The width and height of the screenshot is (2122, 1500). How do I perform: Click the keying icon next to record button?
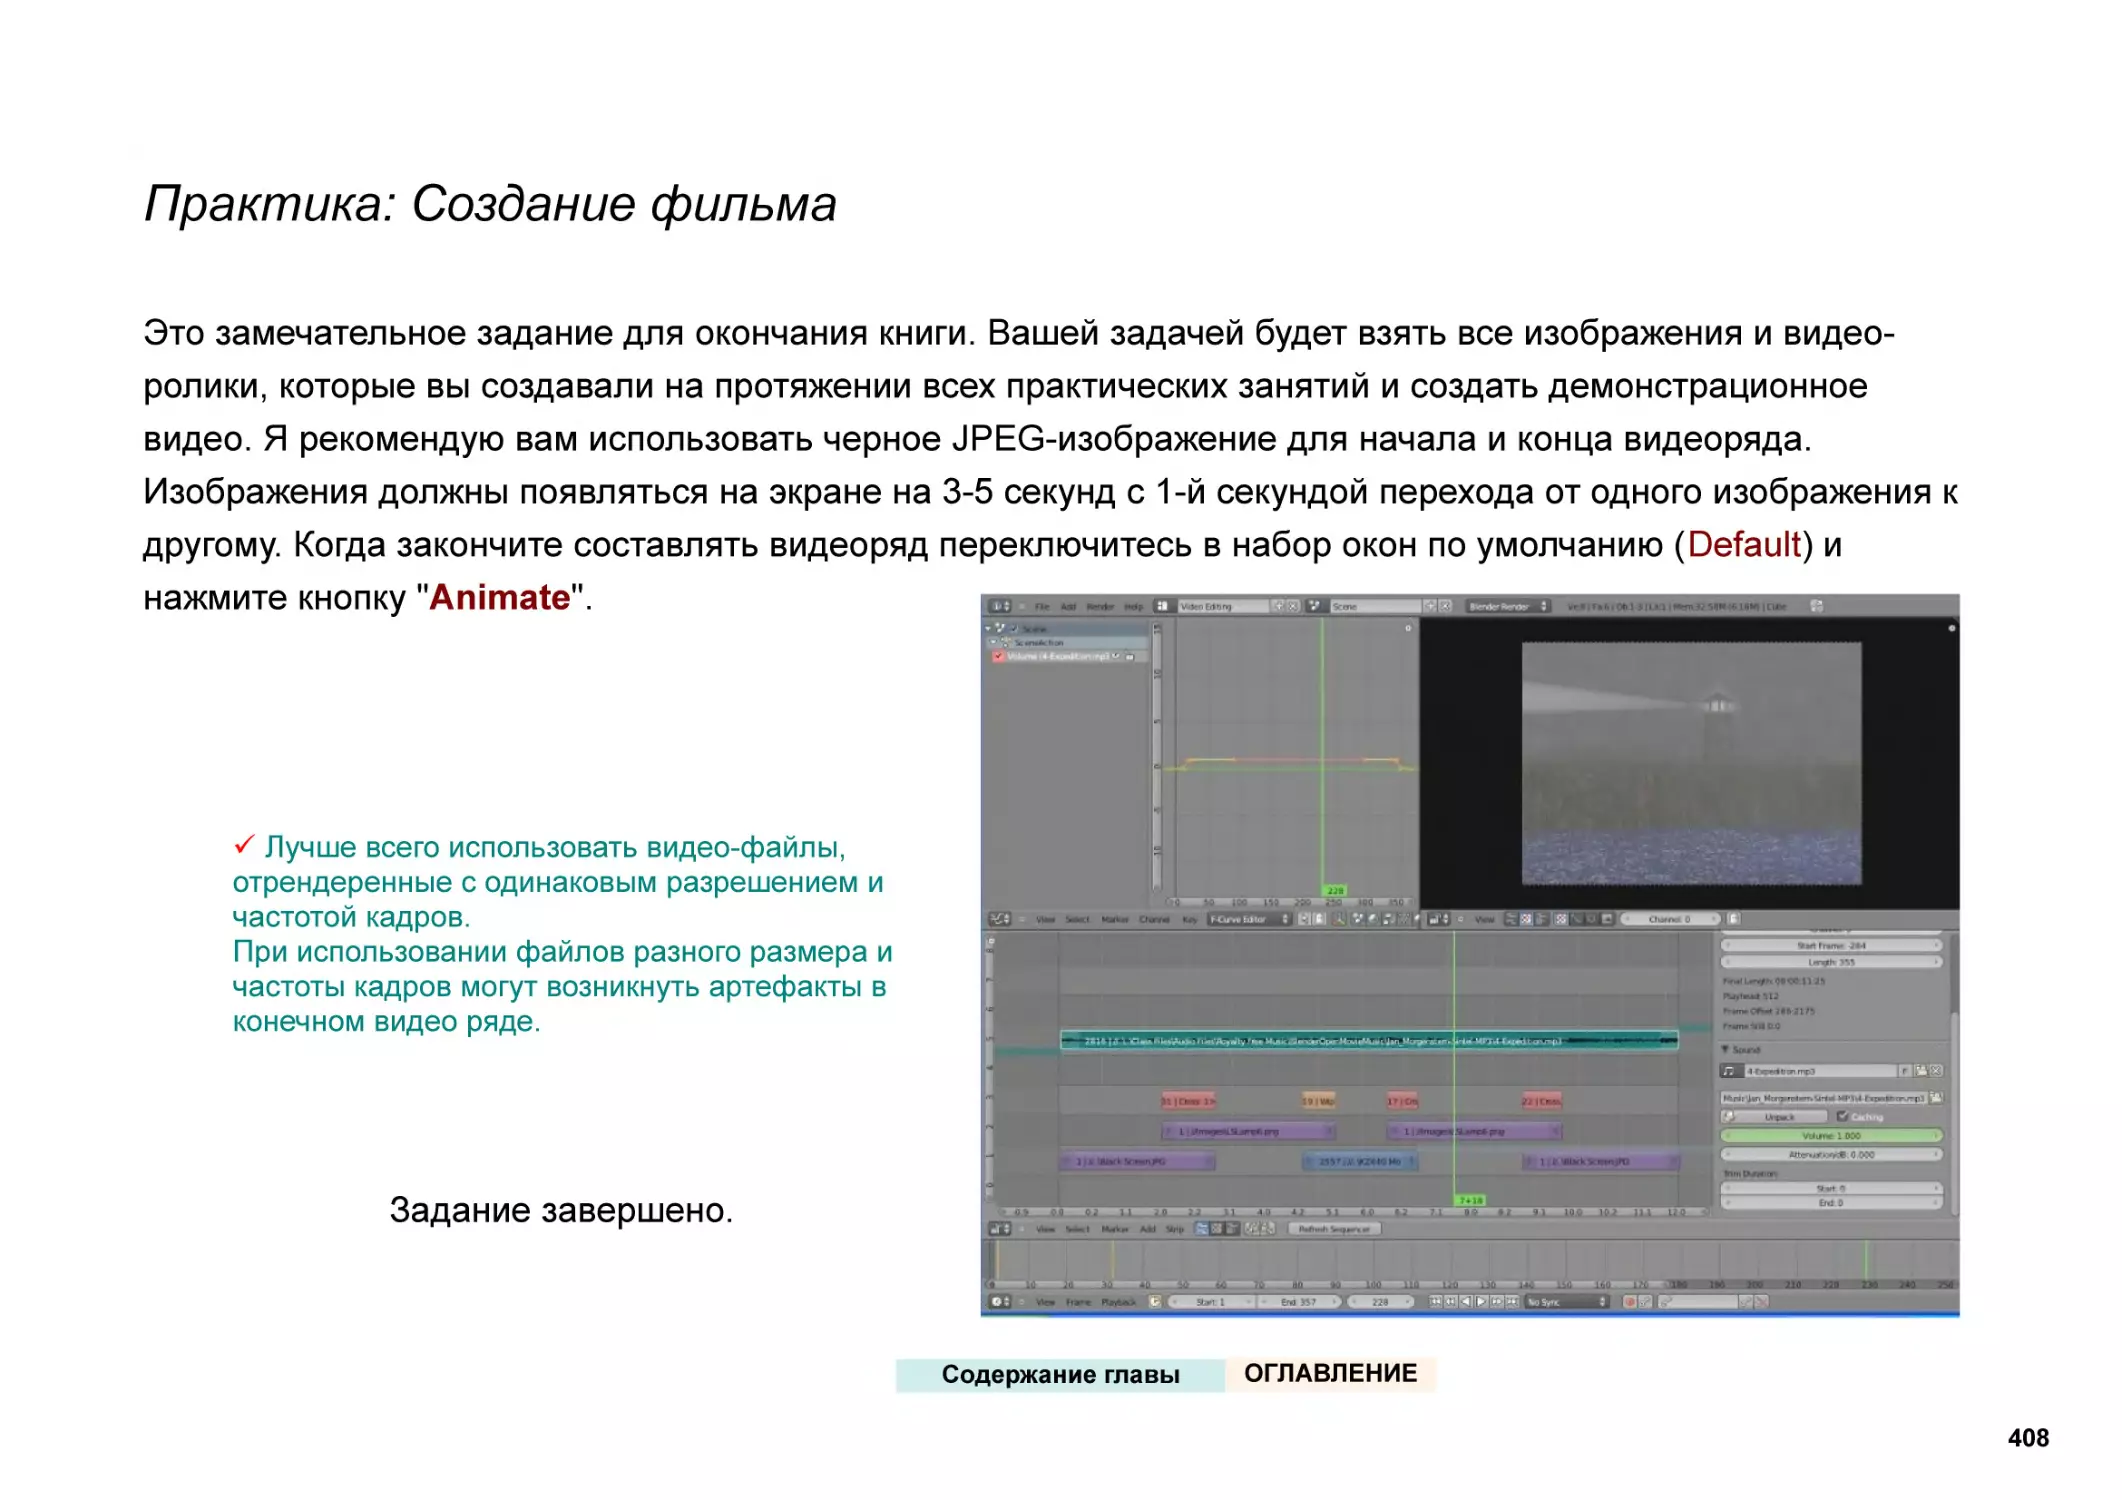1646,1302
